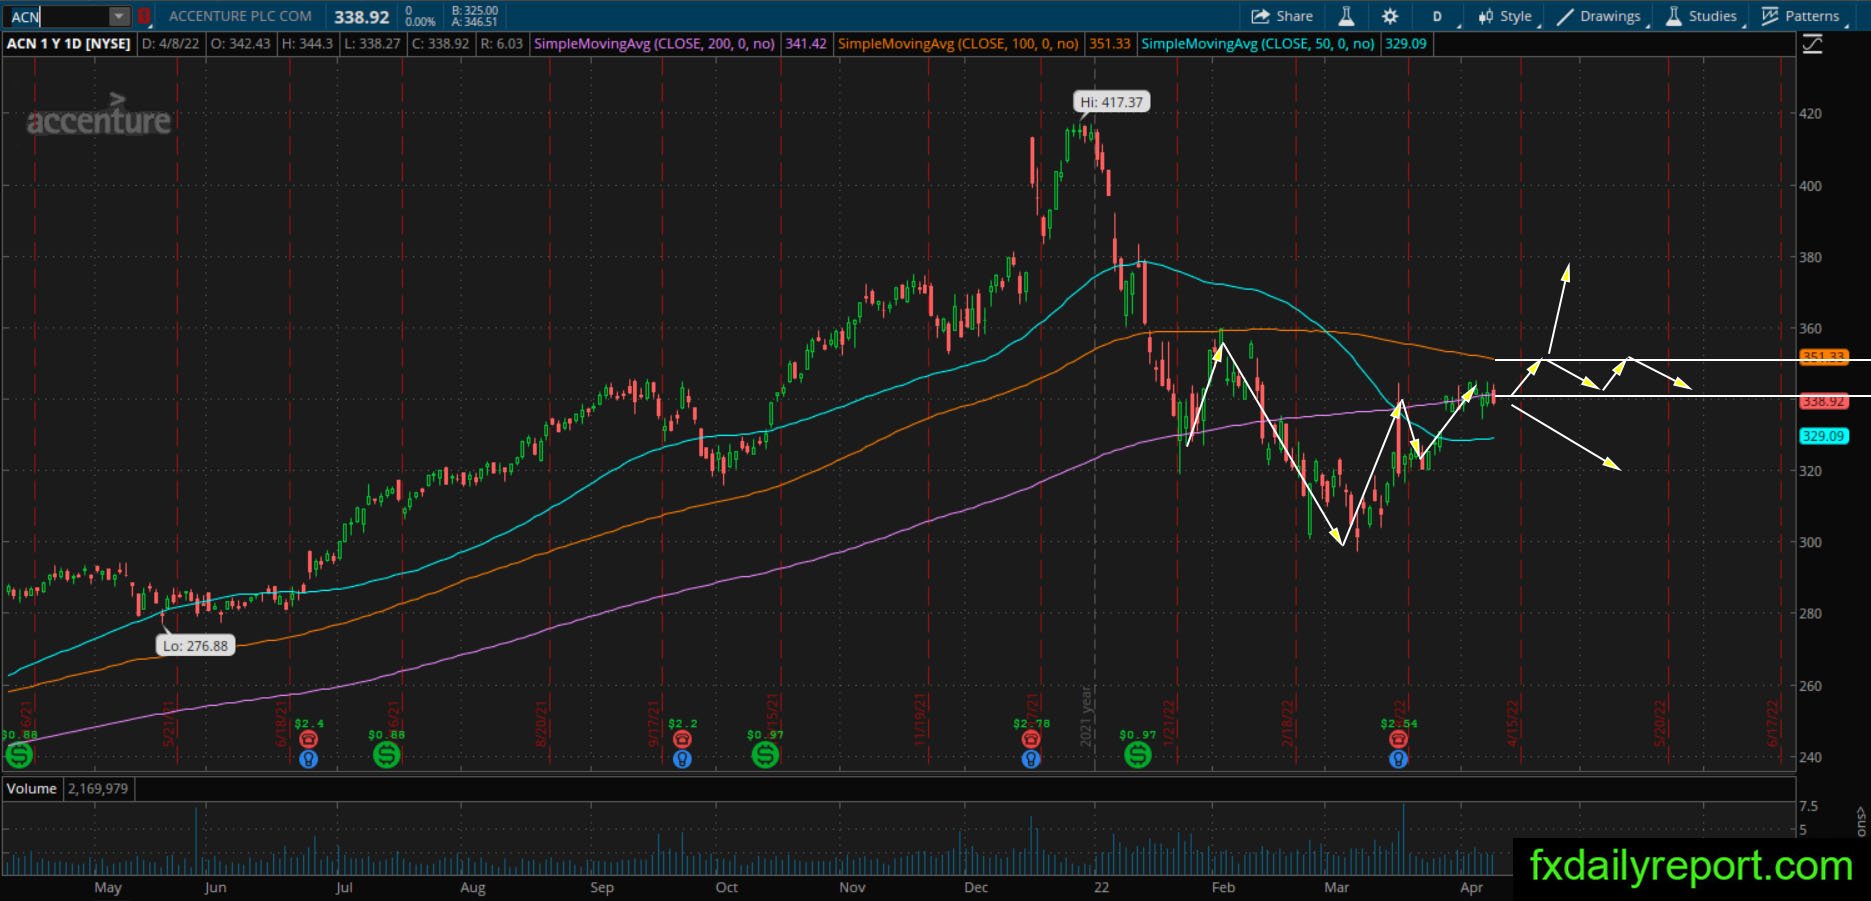The height and width of the screenshot is (901, 1871).
Task: Click the Drawings diagonal line icon
Action: (1565, 16)
